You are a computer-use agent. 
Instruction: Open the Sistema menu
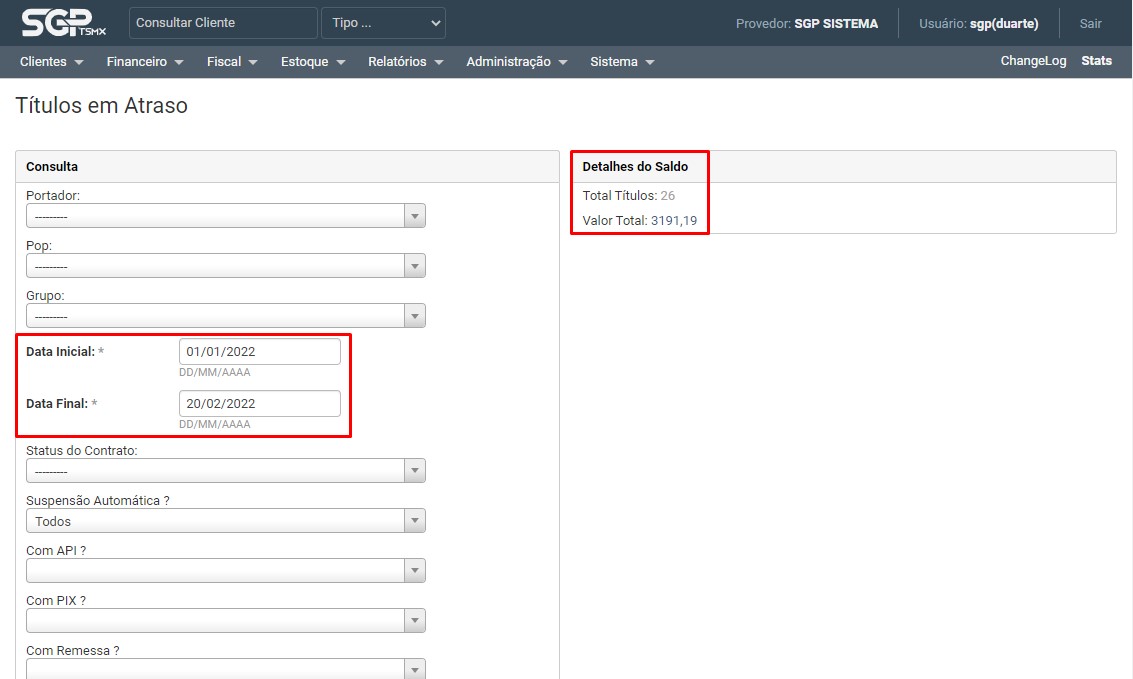pos(622,62)
